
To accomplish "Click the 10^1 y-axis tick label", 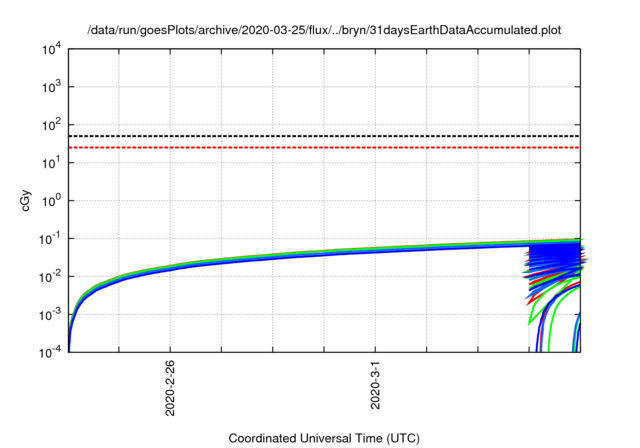I will pos(49,163).
